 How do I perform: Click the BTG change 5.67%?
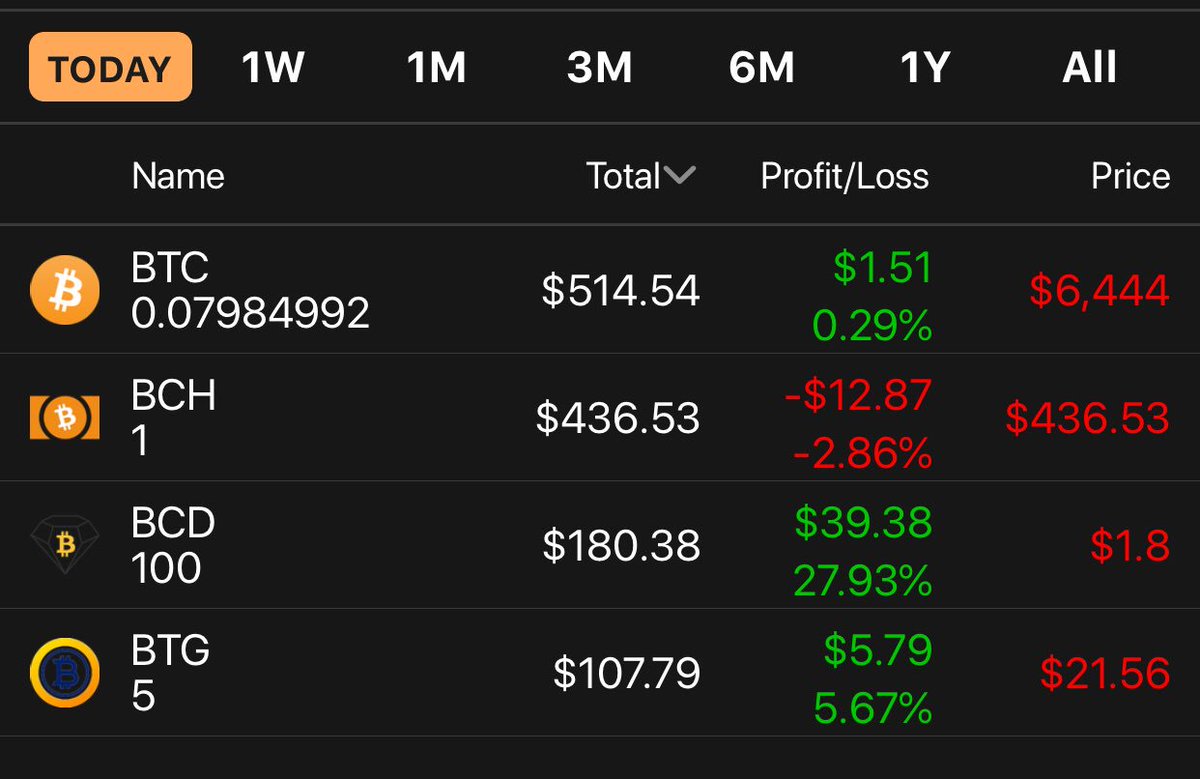(x=872, y=709)
